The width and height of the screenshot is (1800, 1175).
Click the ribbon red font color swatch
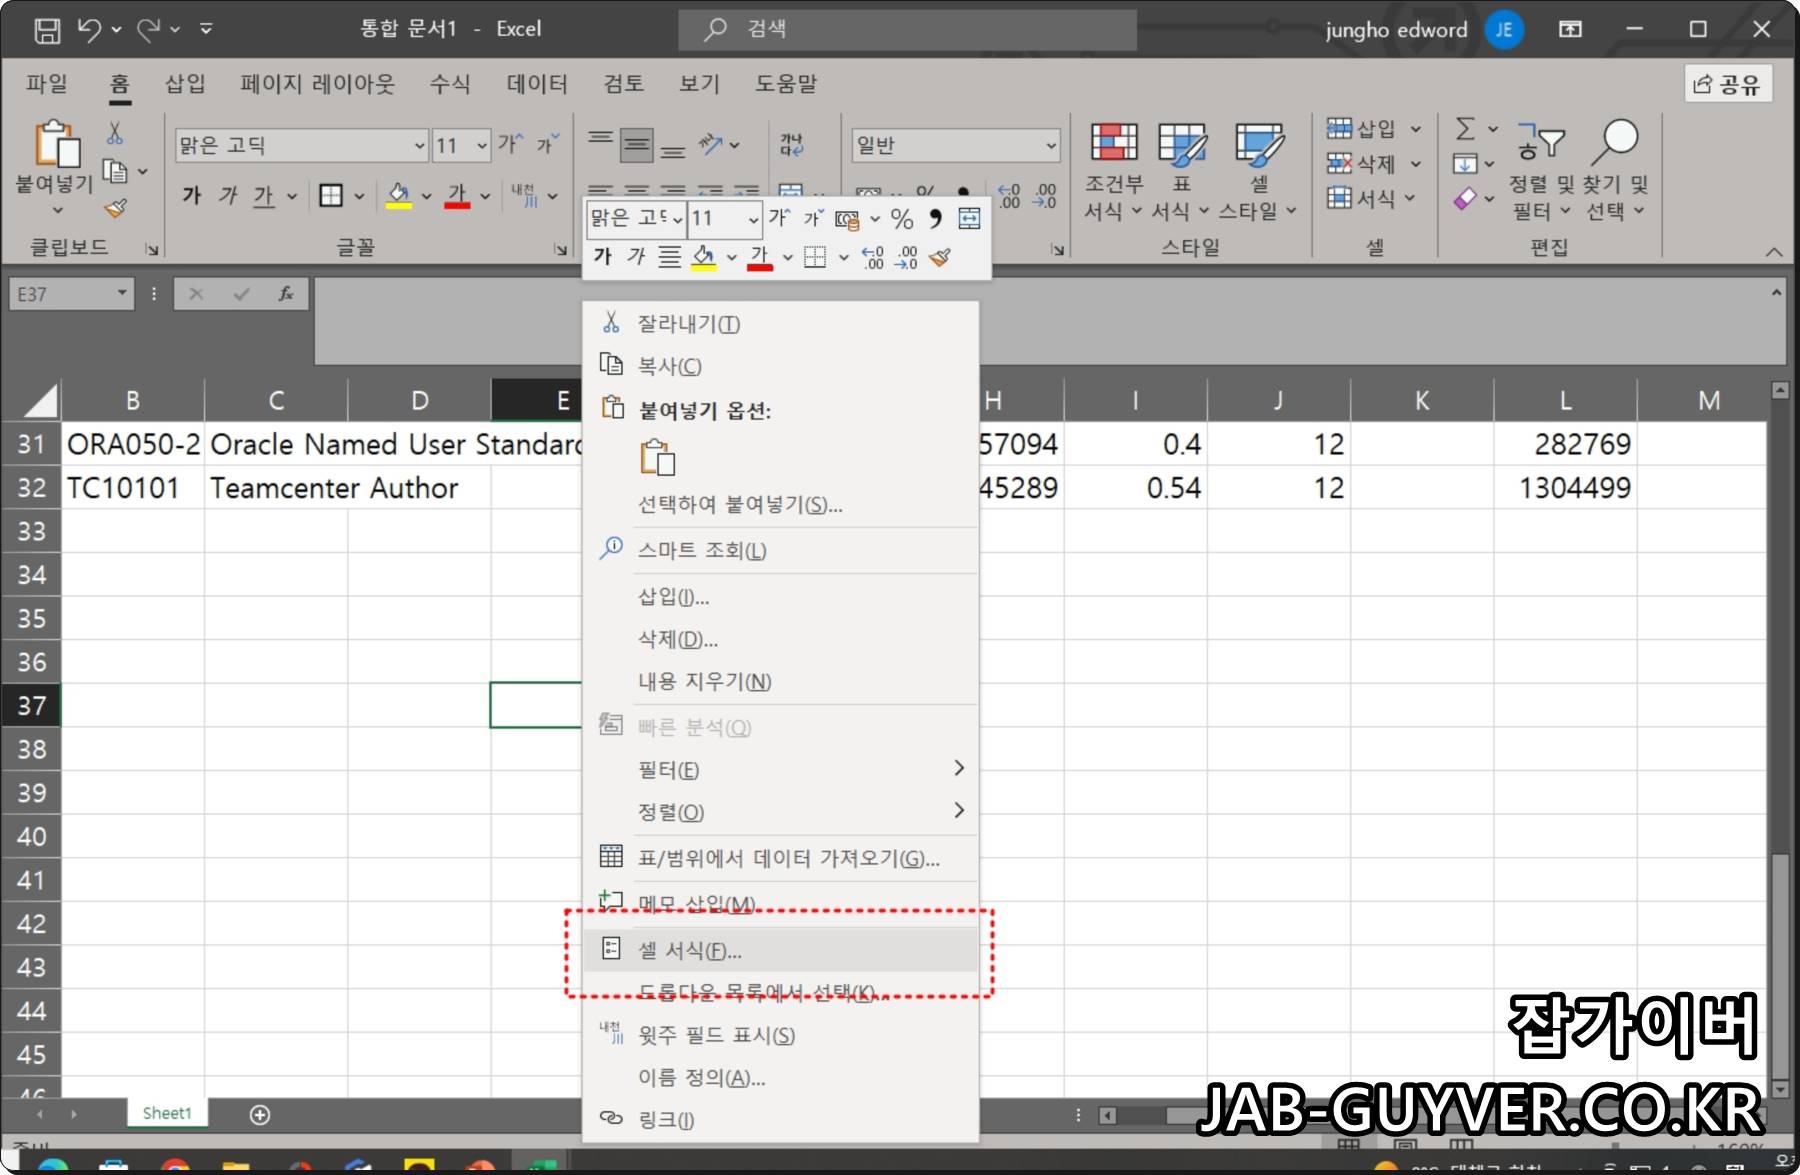pos(457,196)
